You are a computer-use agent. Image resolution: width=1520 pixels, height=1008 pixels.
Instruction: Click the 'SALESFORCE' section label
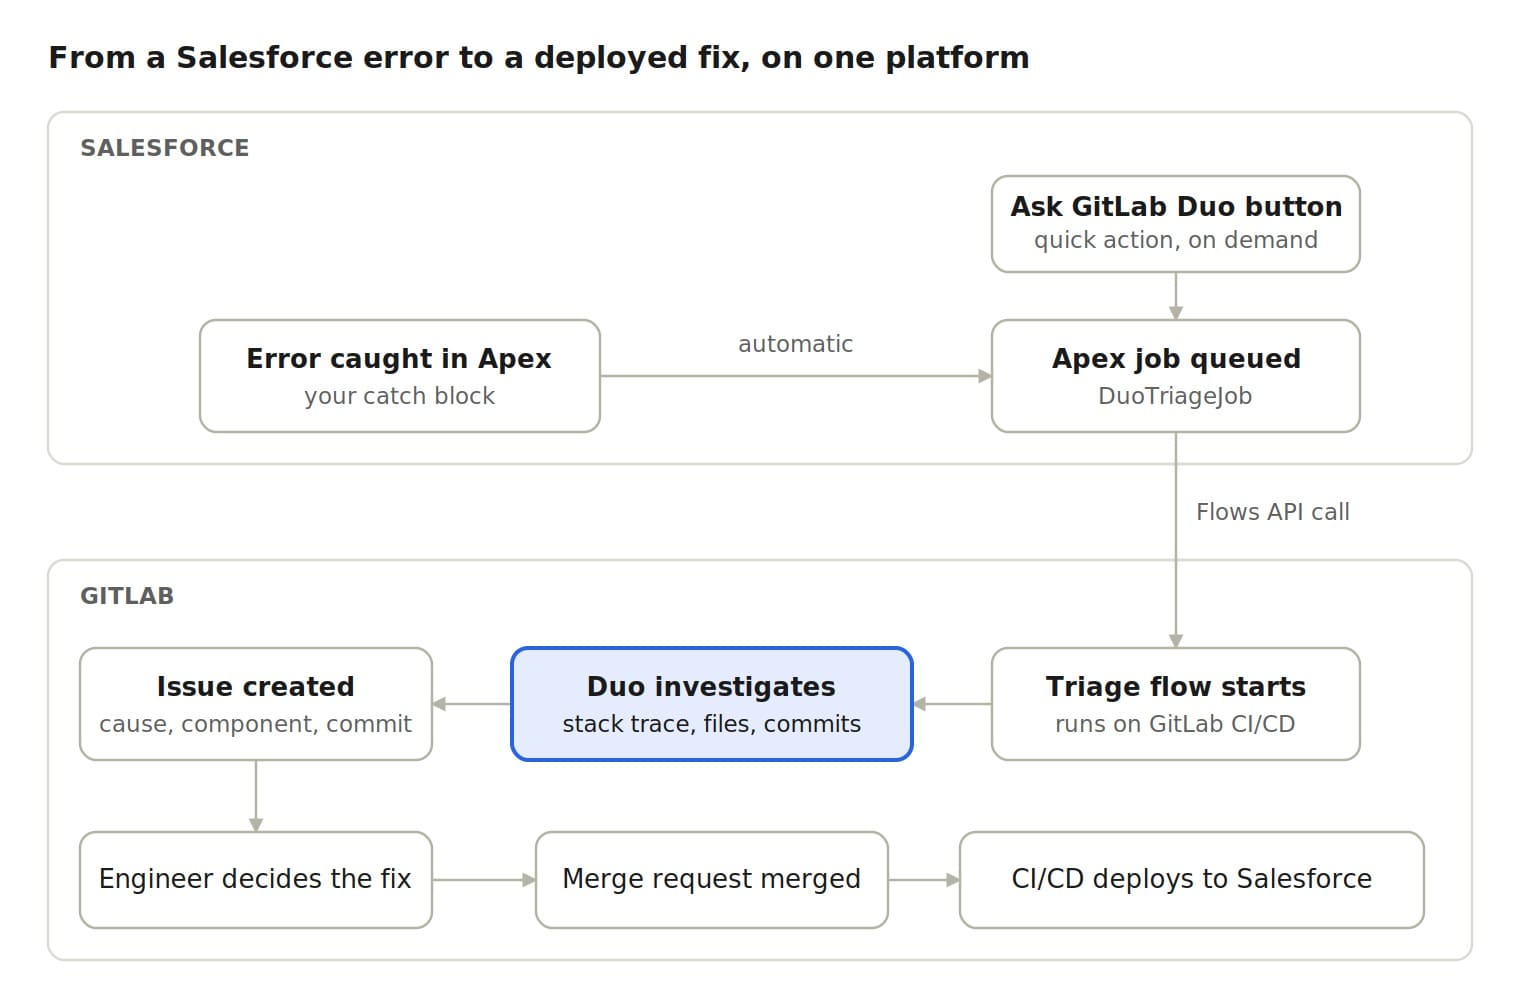[x=165, y=148]
